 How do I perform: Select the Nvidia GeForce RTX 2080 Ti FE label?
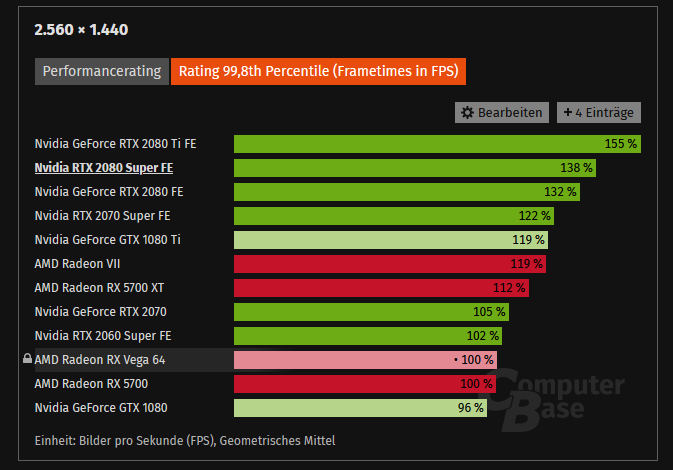pos(115,144)
